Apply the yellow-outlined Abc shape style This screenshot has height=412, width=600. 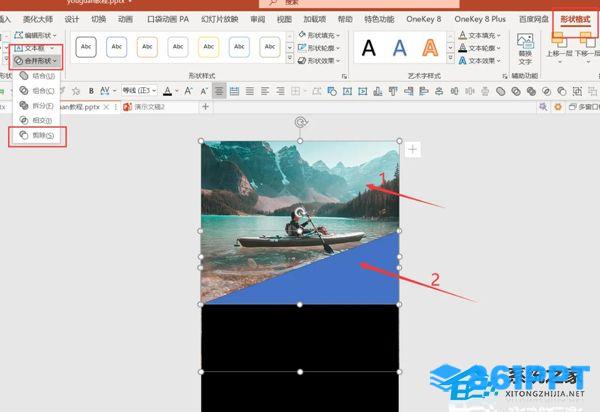[209, 47]
